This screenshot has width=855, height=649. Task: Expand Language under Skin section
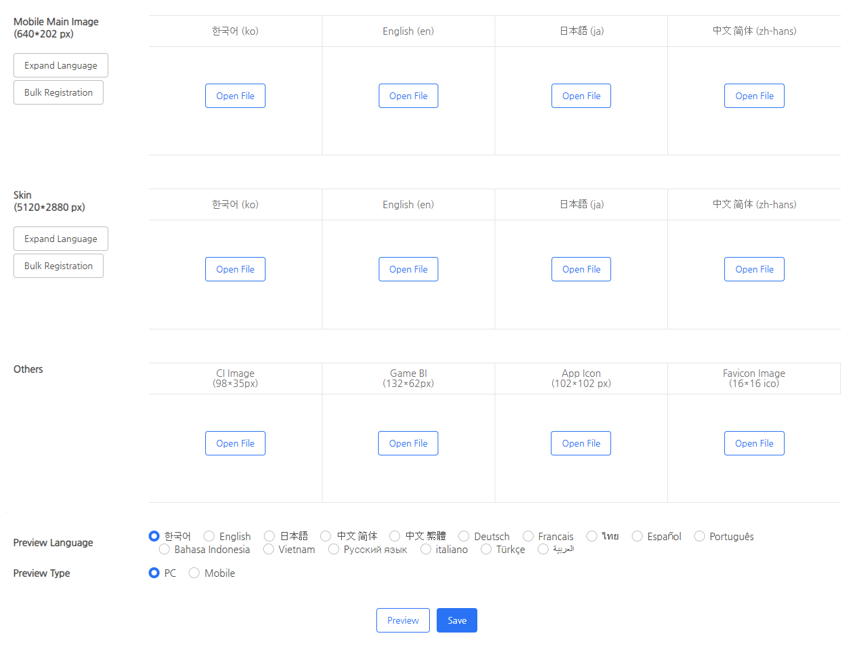tap(61, 239)
